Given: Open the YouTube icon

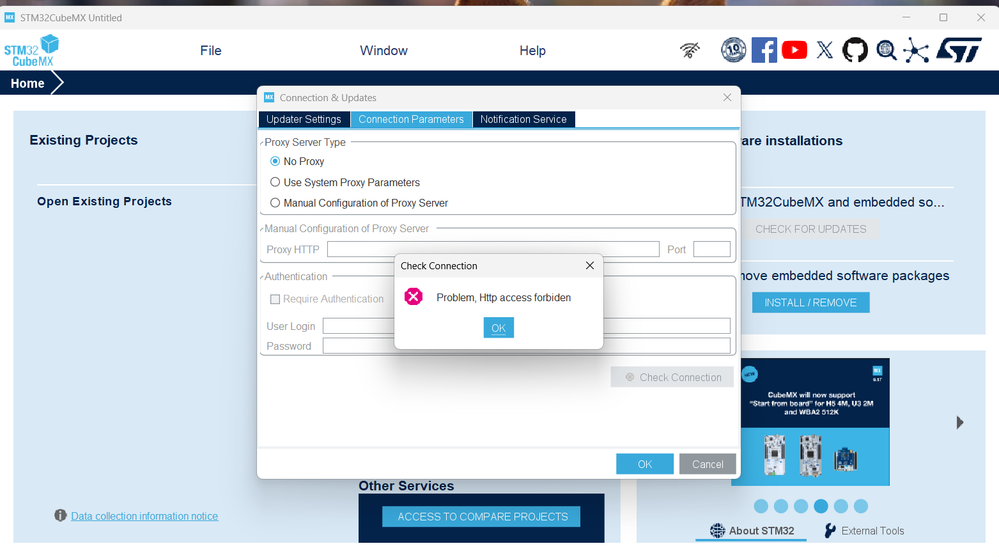Looking at the screenshot, I should tap(794, 50).
